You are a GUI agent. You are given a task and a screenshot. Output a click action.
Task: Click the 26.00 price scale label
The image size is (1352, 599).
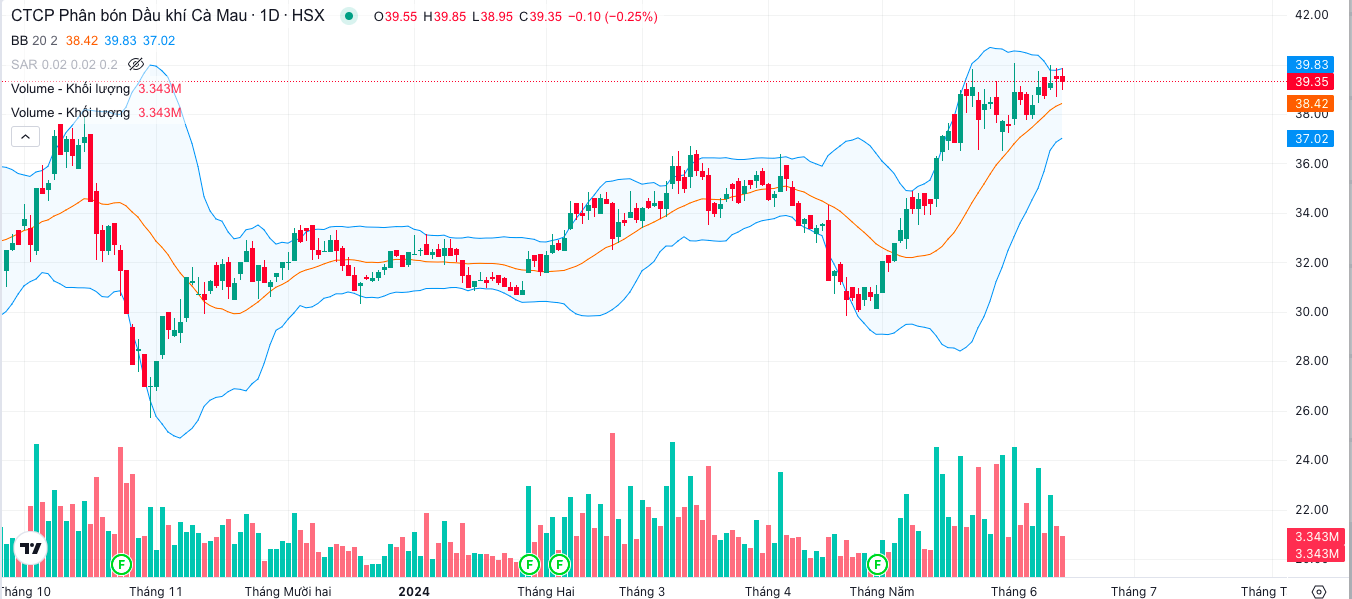coord(1312,410)
